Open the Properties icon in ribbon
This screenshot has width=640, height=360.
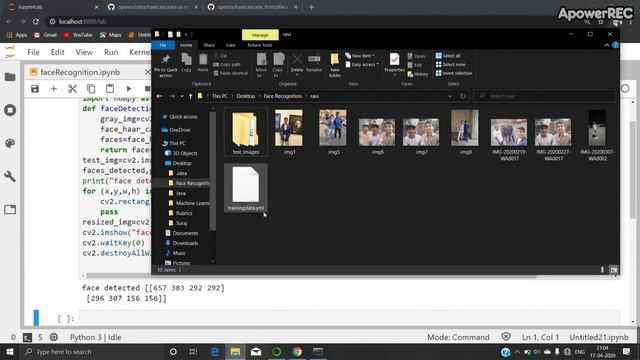pyautogui.click(x=394, y=64)
